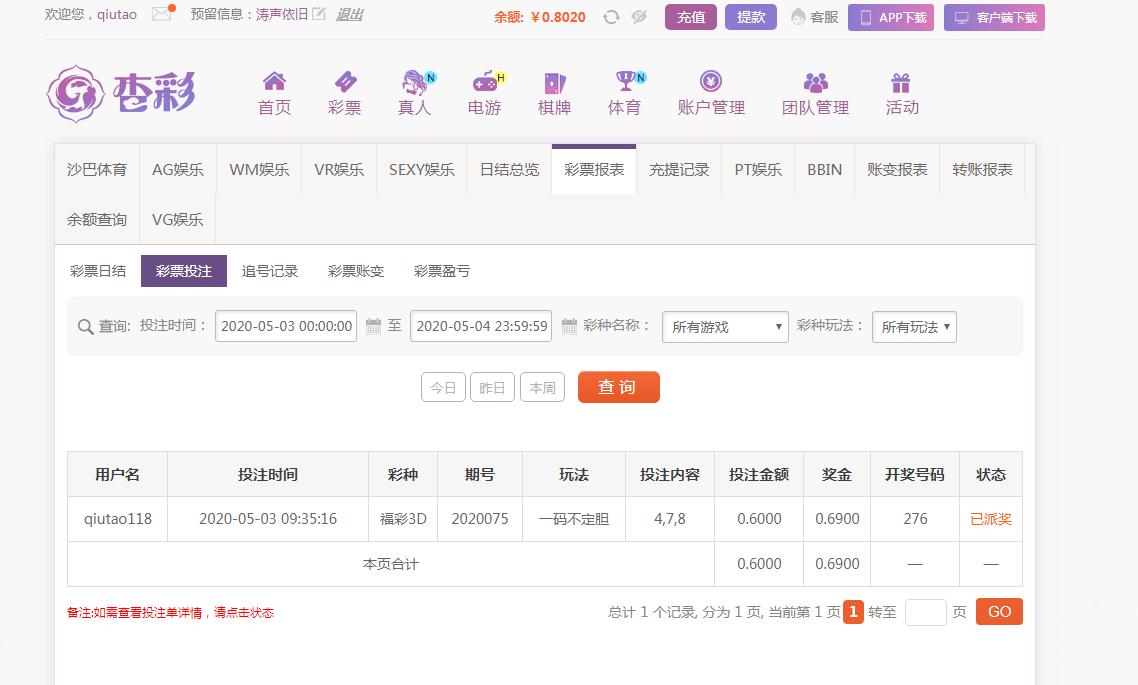Open calendar picker for end time

(569, 326)
